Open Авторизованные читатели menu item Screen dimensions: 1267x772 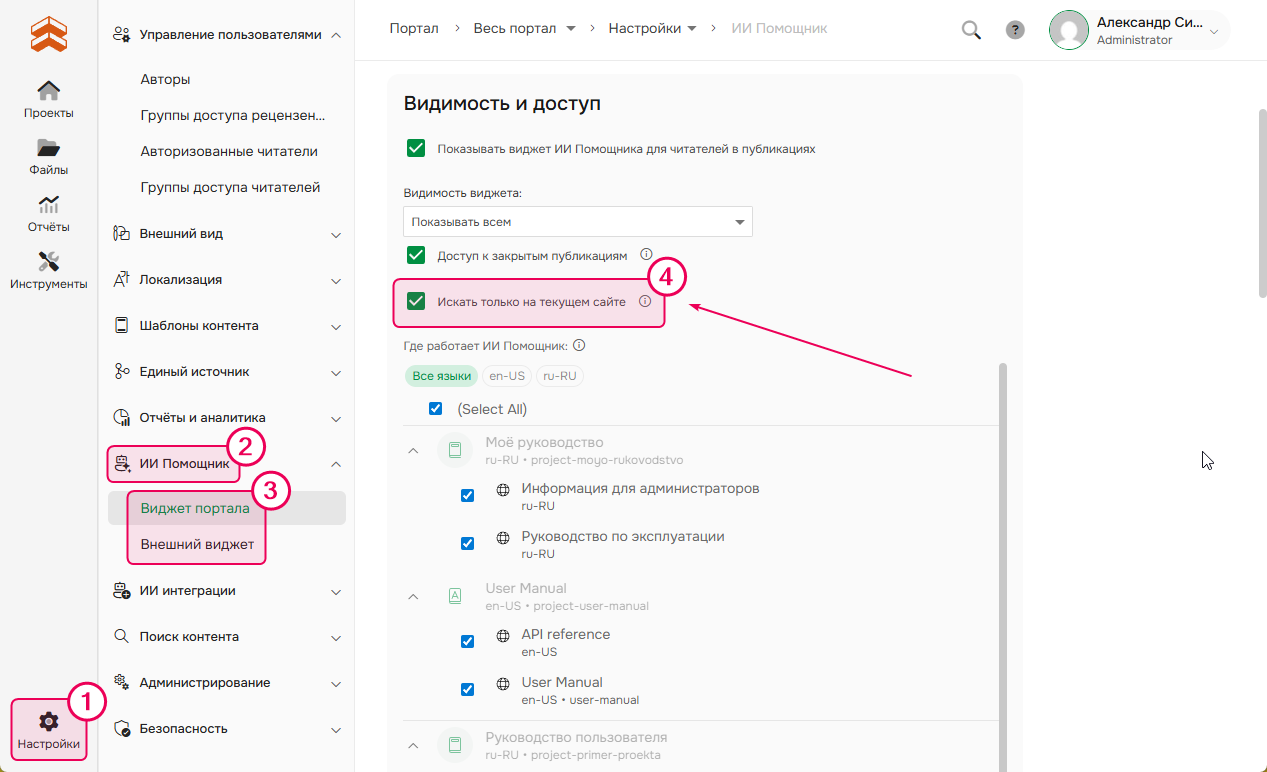coord(229,151)
